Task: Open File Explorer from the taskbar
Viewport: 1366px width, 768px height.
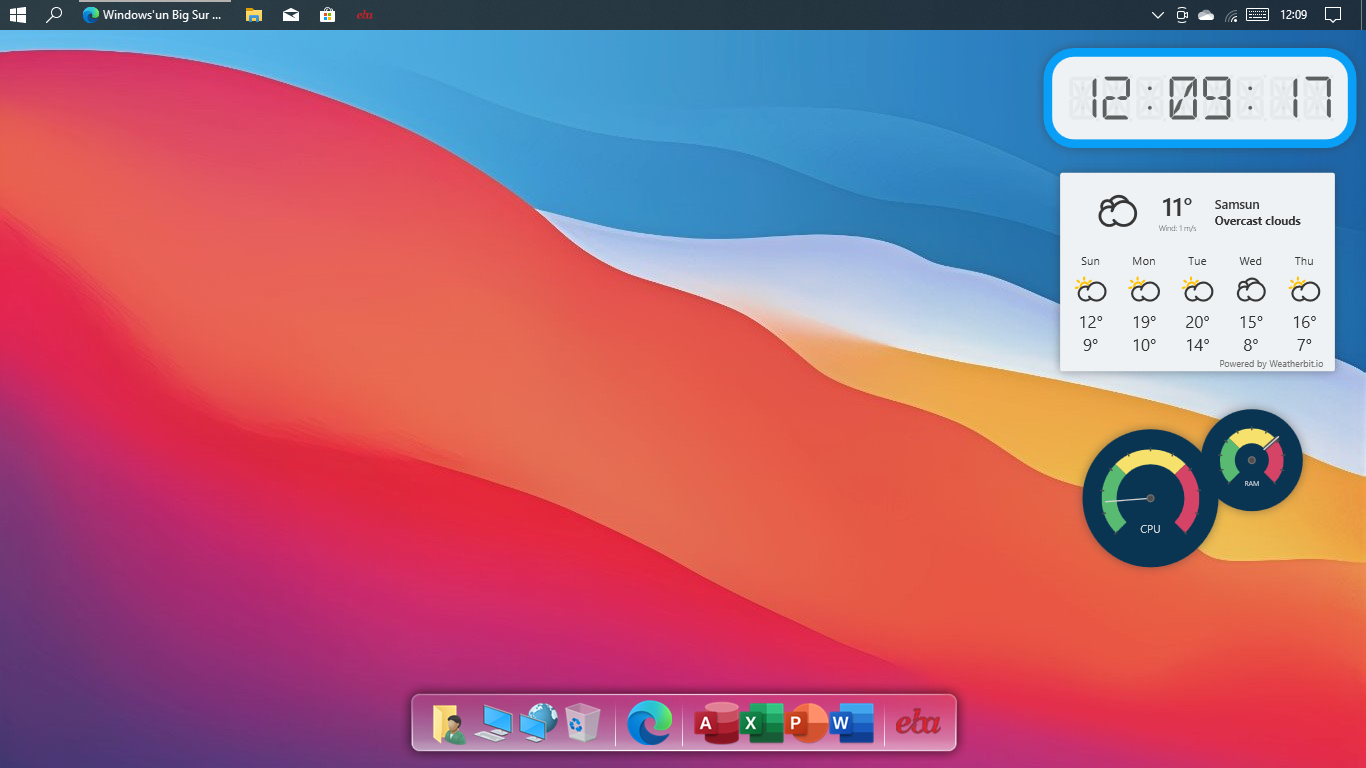Action: tap(254, 15)
